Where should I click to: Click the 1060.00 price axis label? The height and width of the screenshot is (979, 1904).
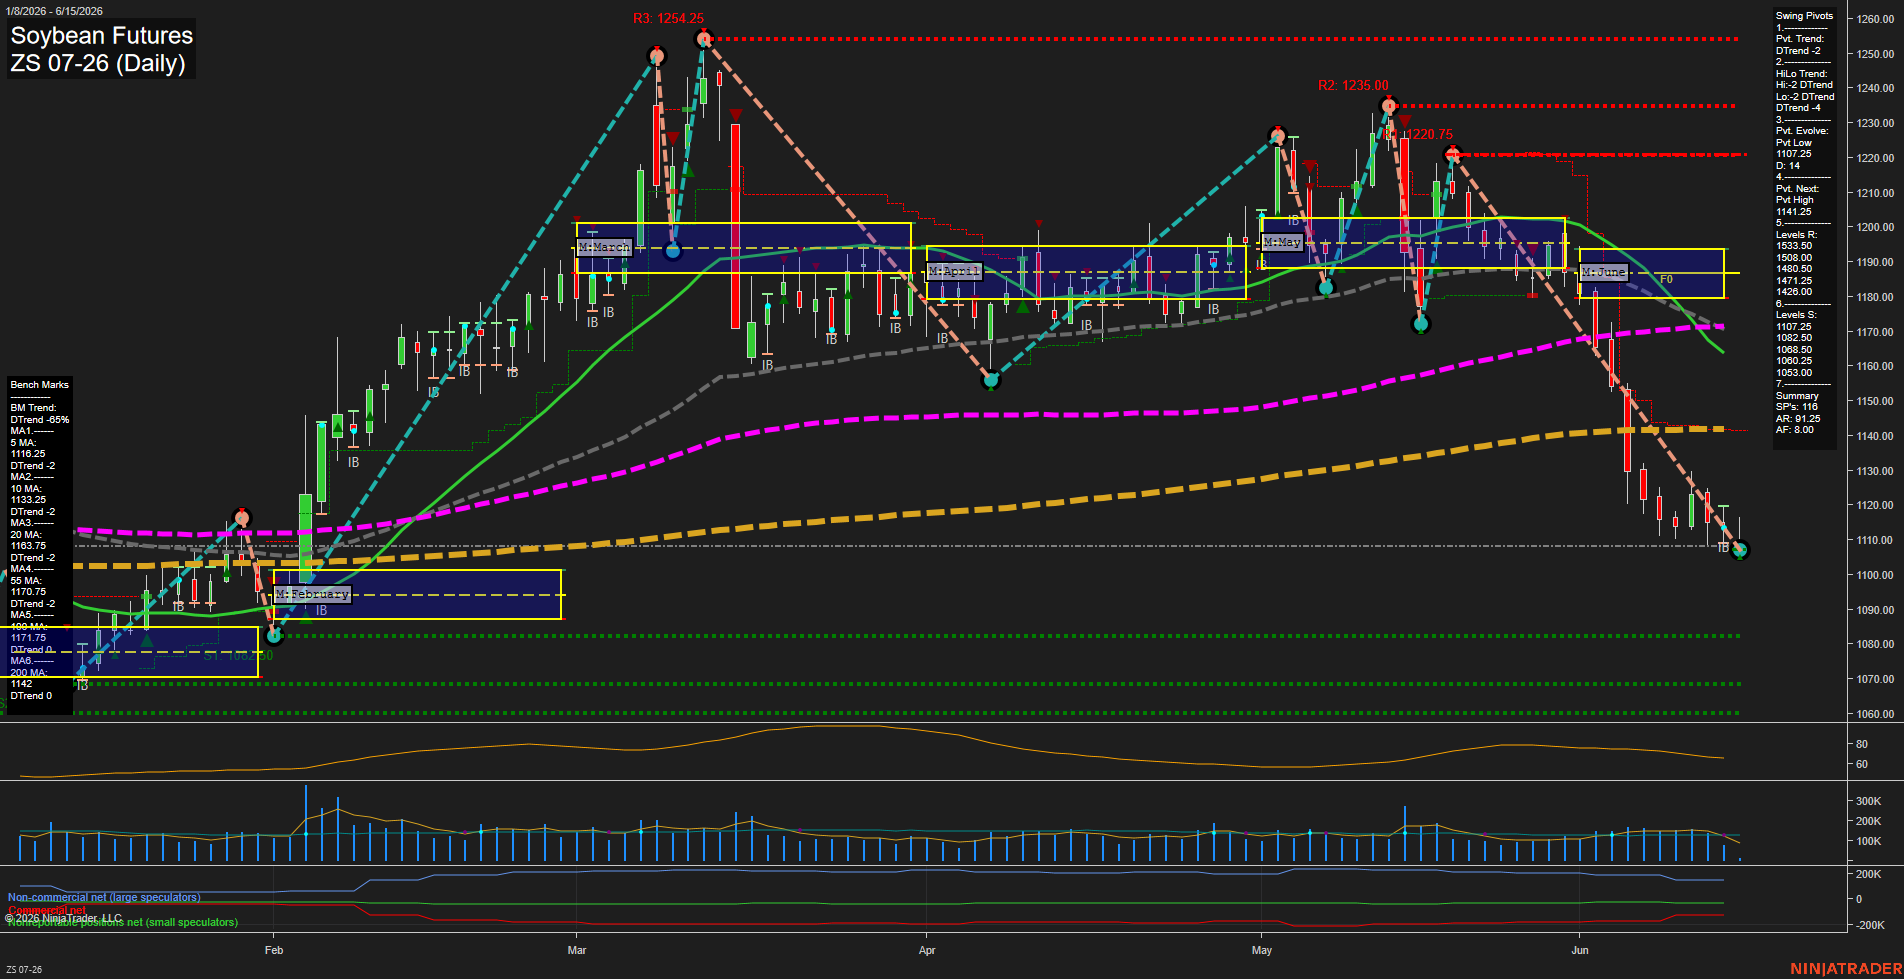pos(1875,714)
